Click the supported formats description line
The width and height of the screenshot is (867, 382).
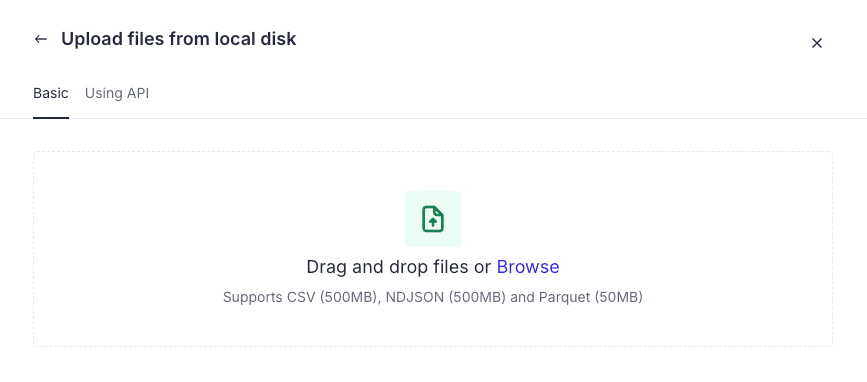point(433,297)
